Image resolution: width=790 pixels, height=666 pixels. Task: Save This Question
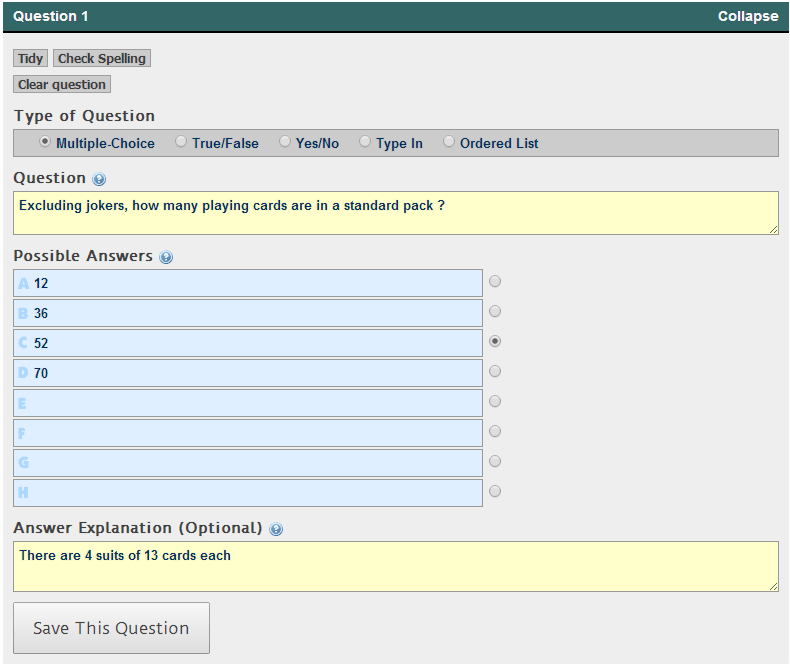click(111, 628)
